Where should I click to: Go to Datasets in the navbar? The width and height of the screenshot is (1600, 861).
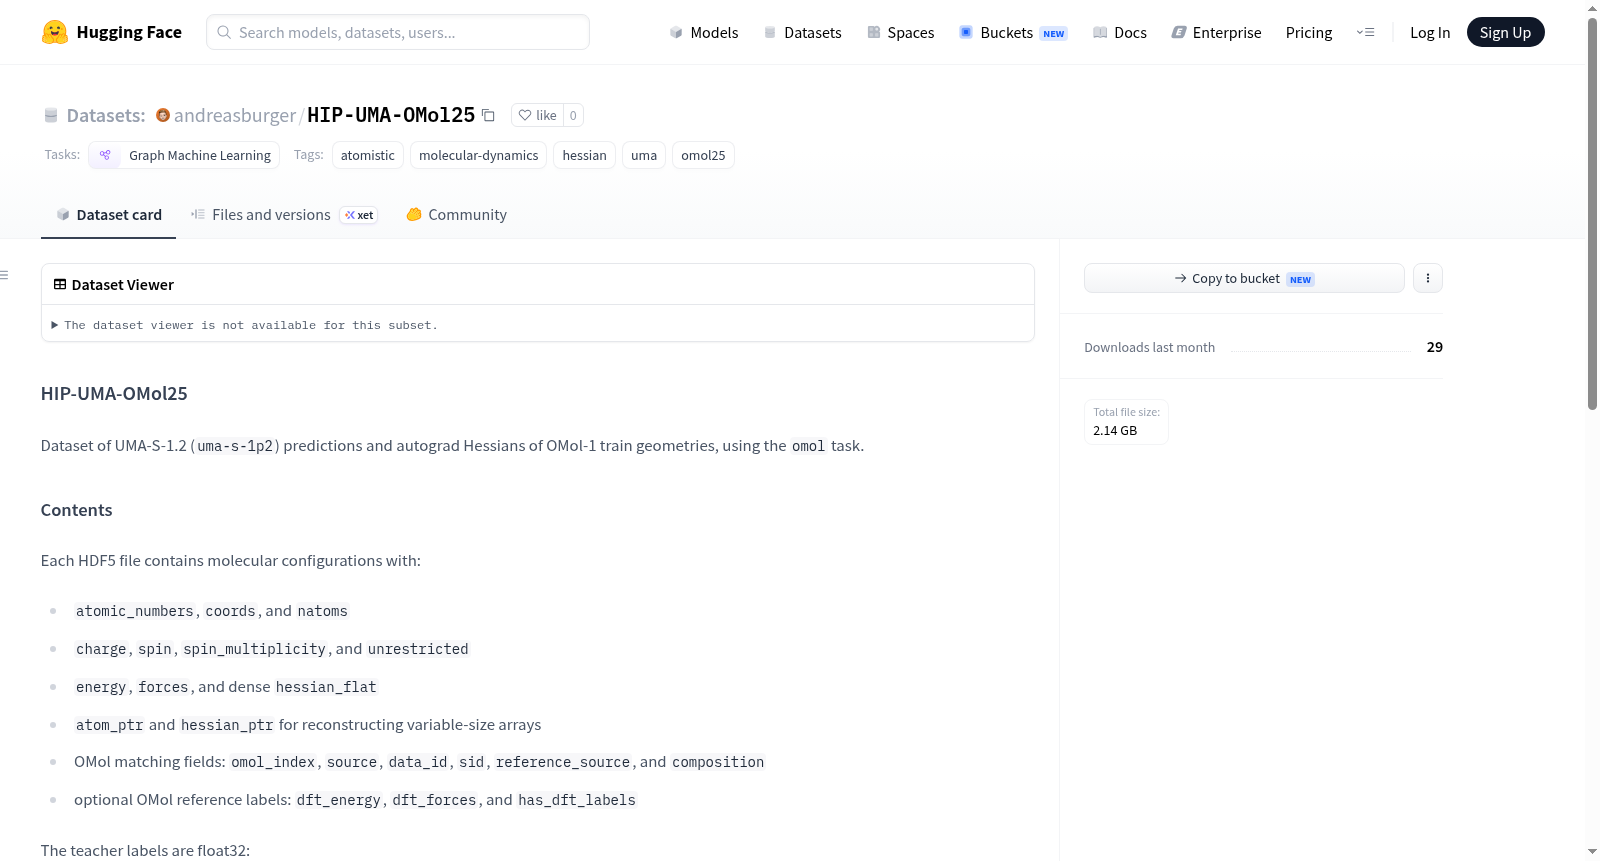pos(802,32)
